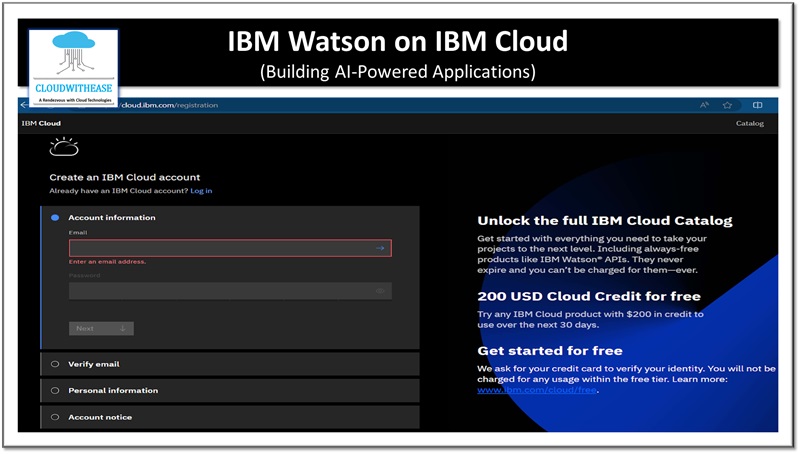Click the cloud.ibm.com/registration address bar

[169, 105]
